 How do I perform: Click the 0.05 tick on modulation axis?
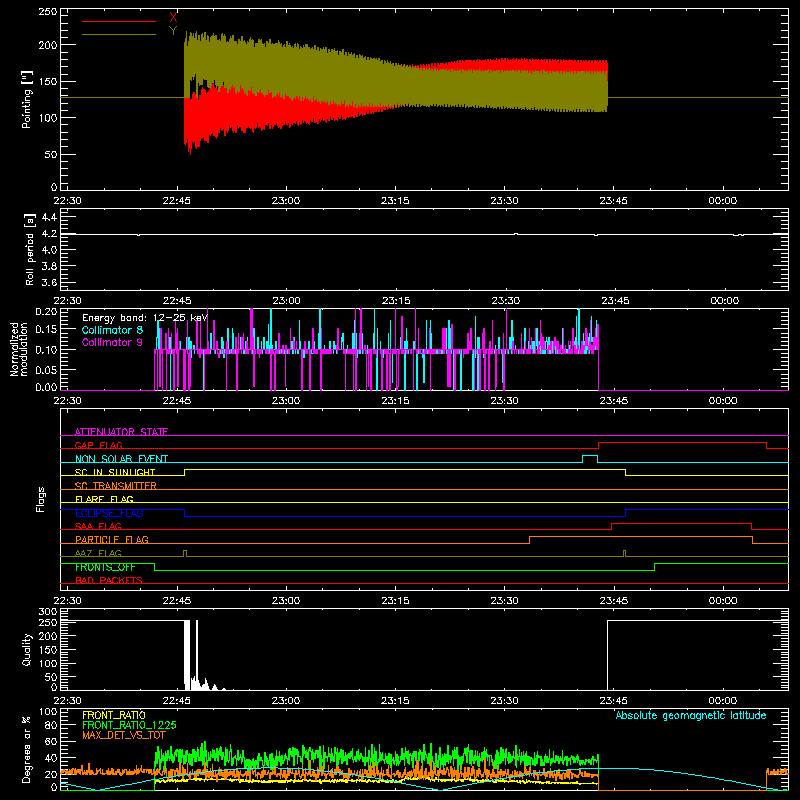pos(46,369)
